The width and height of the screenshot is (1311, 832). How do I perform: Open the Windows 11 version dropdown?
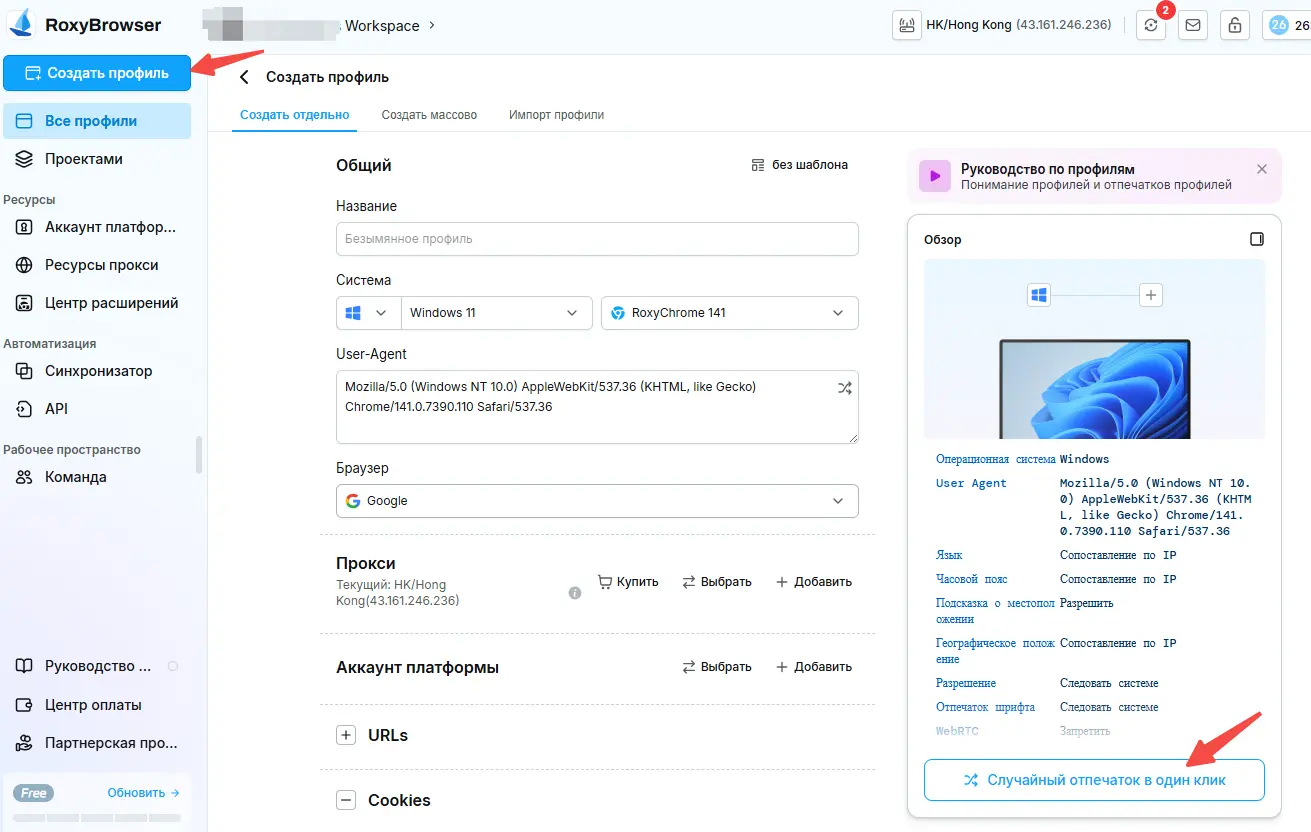point(494,313)
